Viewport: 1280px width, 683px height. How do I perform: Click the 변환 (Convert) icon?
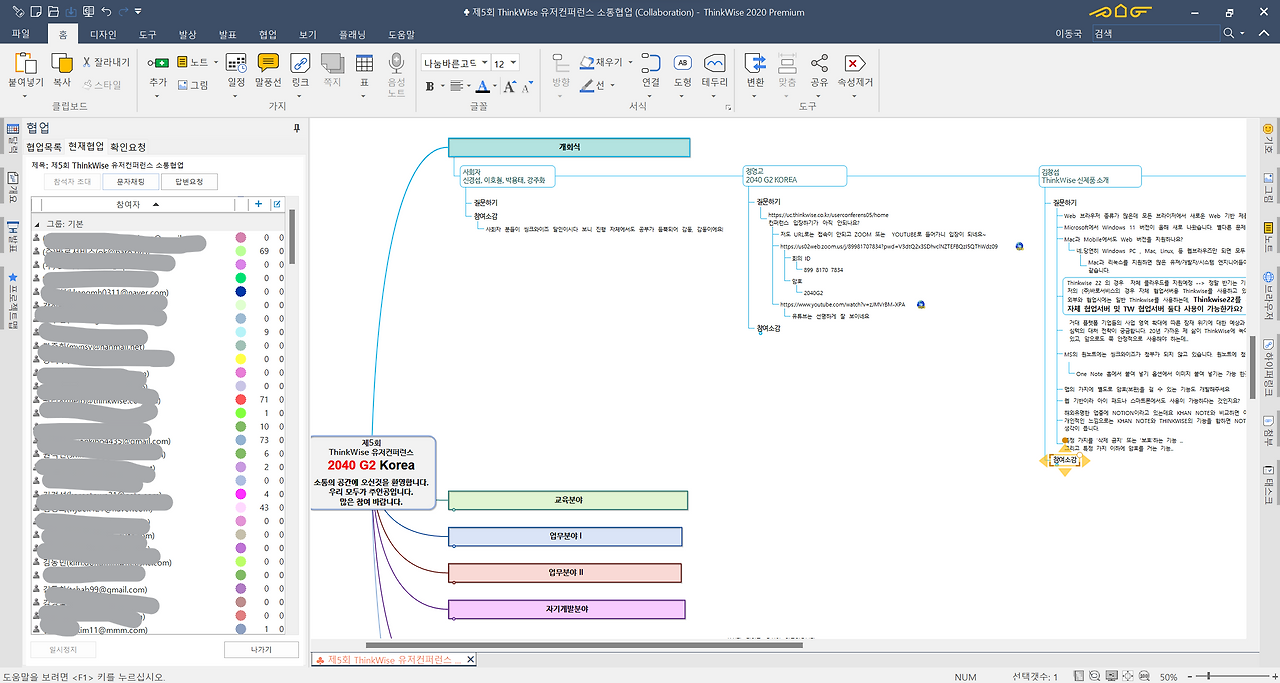pos(755,64)
